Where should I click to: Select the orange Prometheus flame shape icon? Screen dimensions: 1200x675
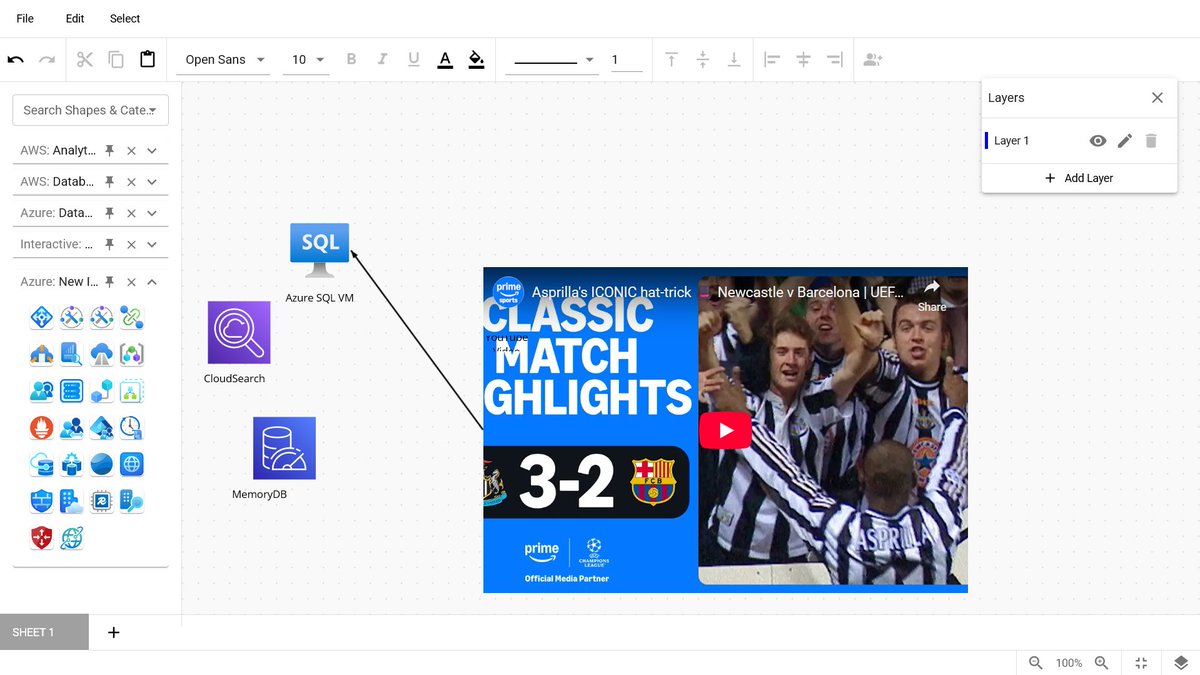pos(41,427)
